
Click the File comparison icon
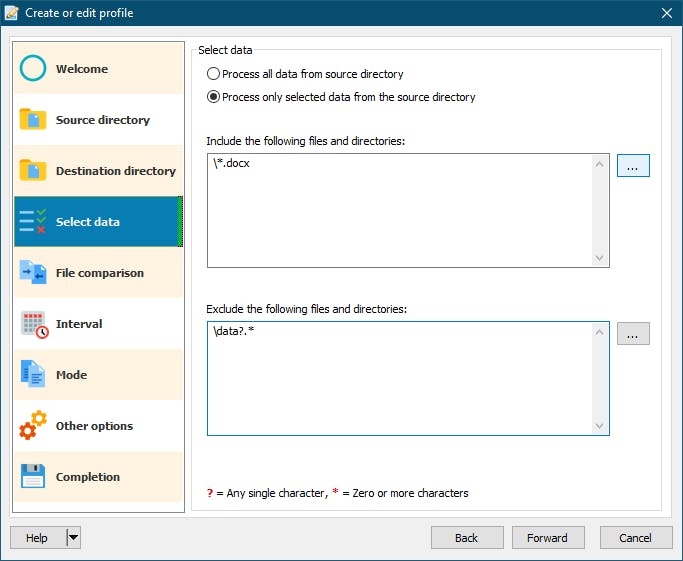(33, 273)
